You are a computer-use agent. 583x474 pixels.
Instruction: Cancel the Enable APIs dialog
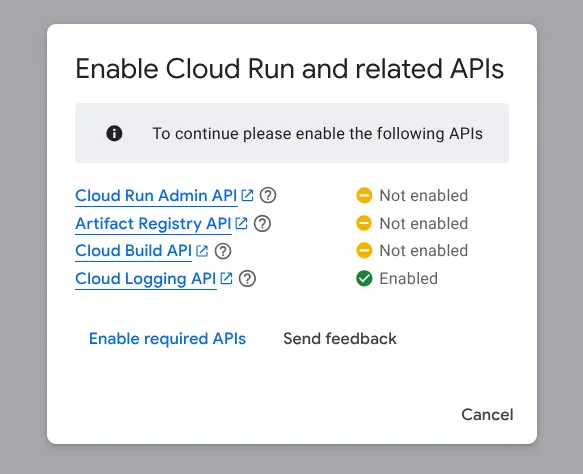[x=487, y=415]
